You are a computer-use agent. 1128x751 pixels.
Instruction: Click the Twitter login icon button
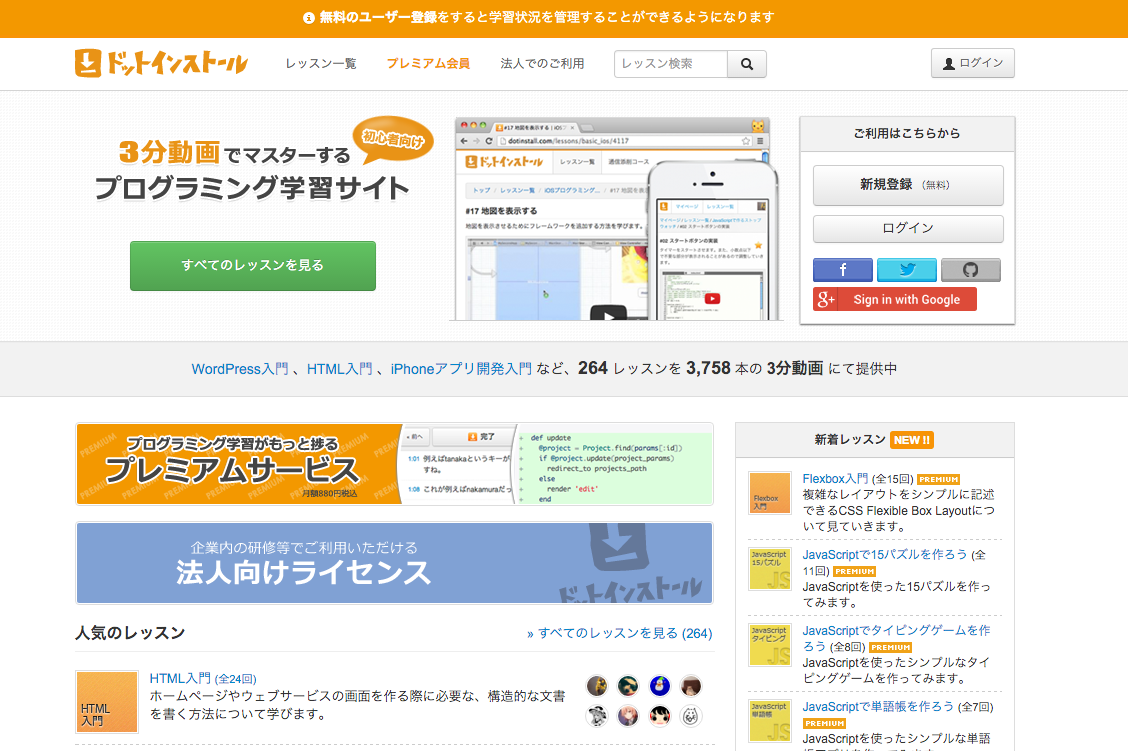click(906, 270)
